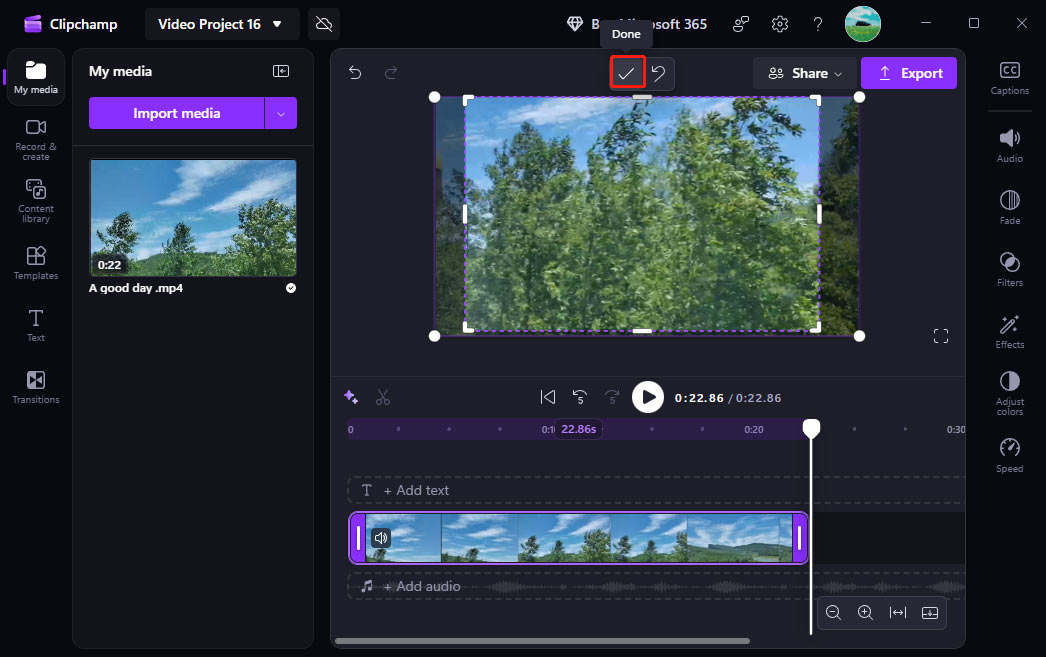The image size is (1046, 657).
Task: Expand the Import media options chevron
Action: (x=281, y=113)
